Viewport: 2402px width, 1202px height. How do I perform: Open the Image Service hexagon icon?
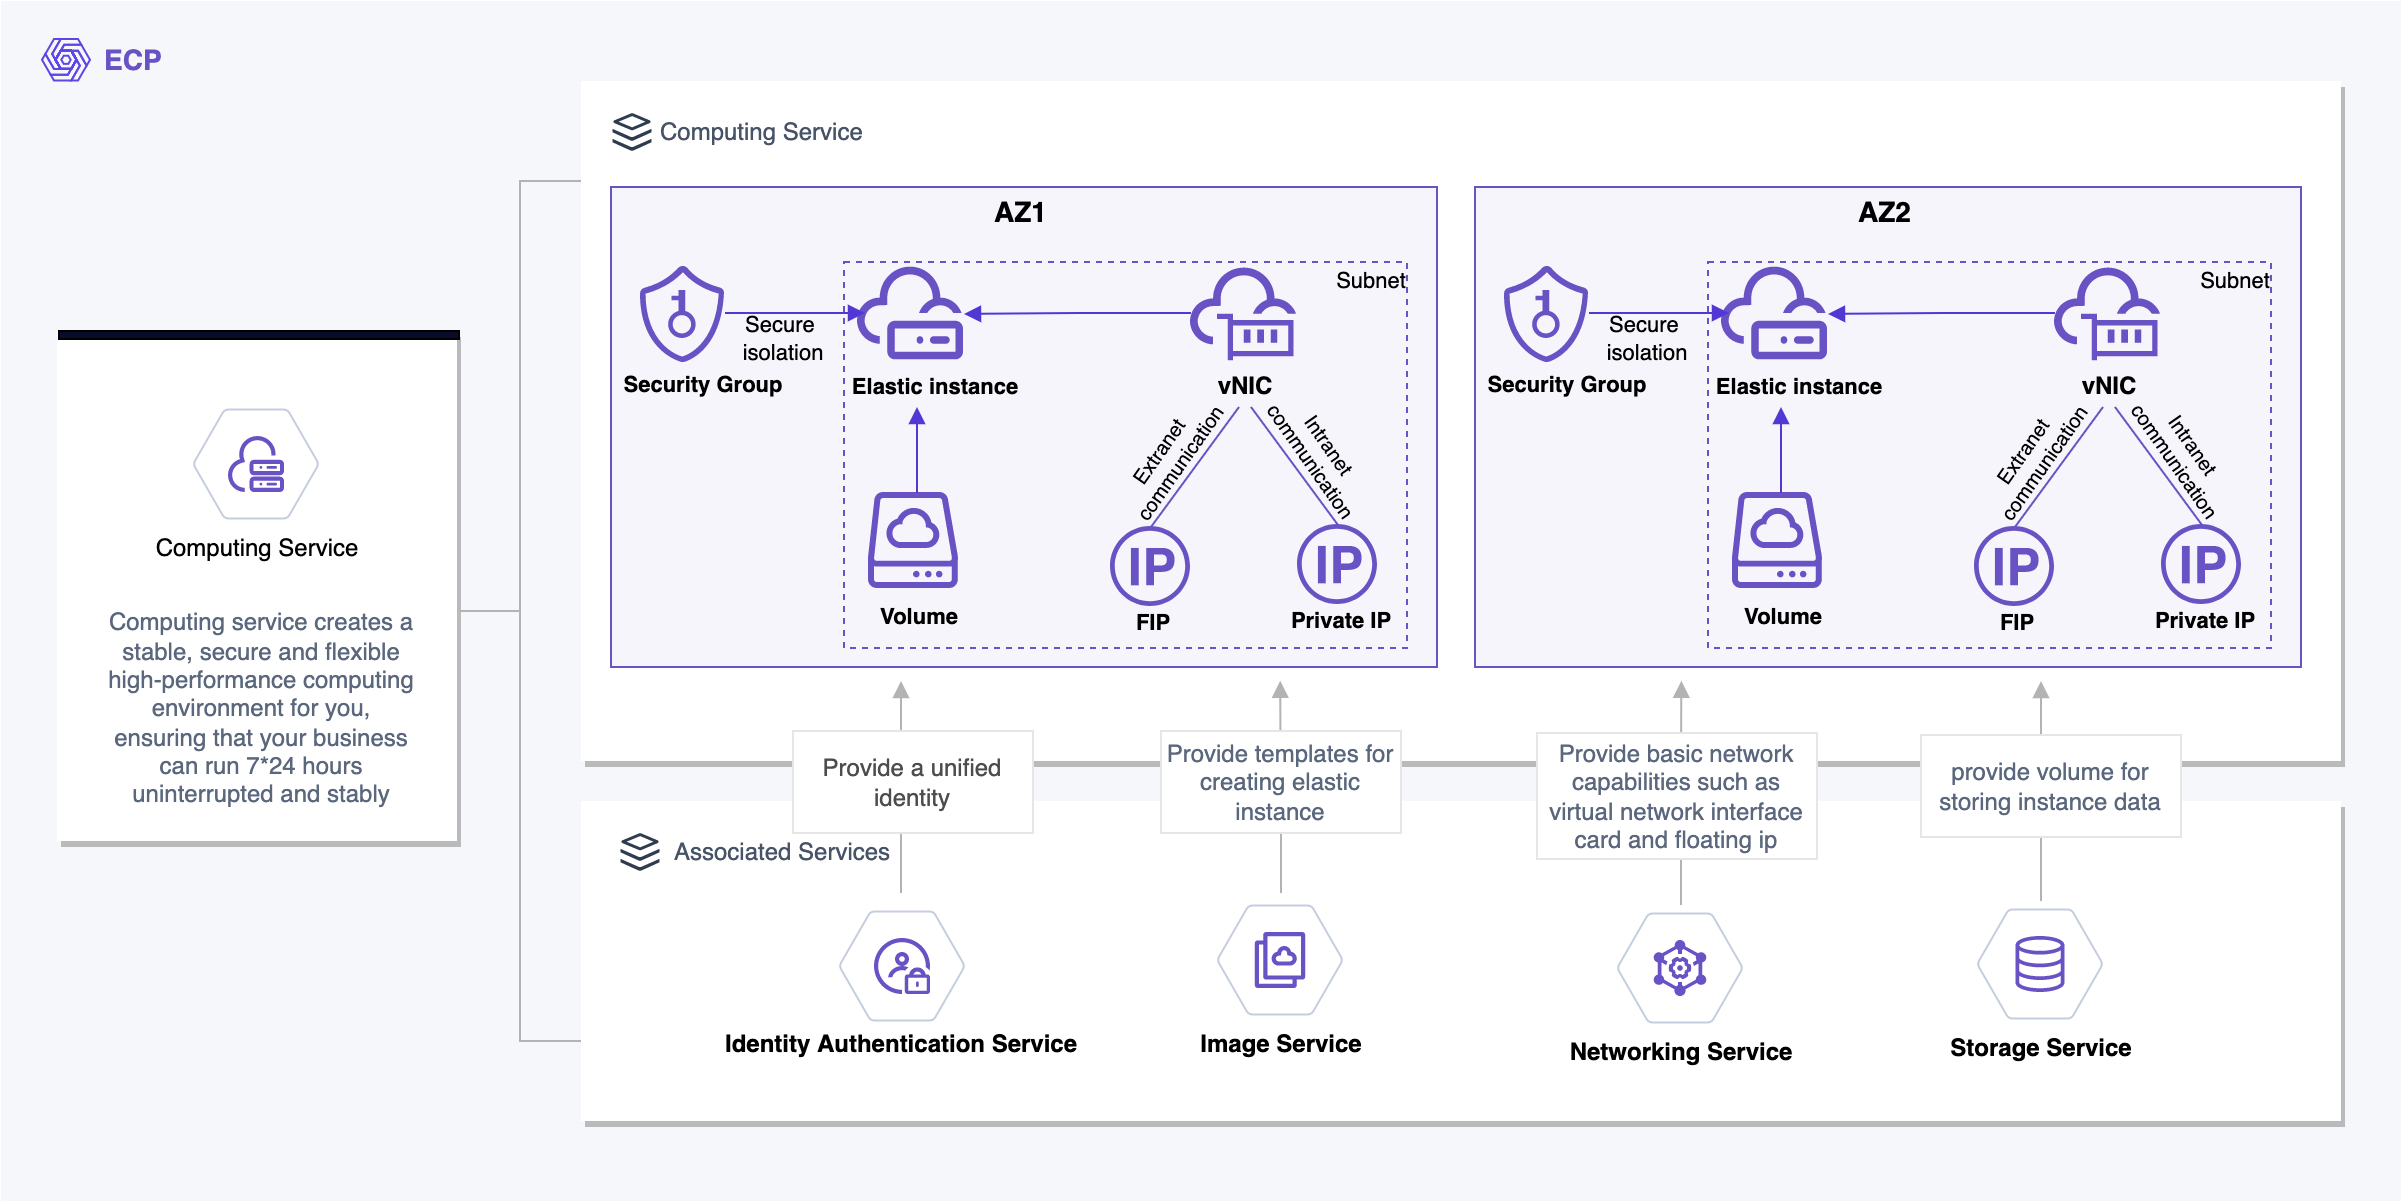click(x=1280, y=960)
